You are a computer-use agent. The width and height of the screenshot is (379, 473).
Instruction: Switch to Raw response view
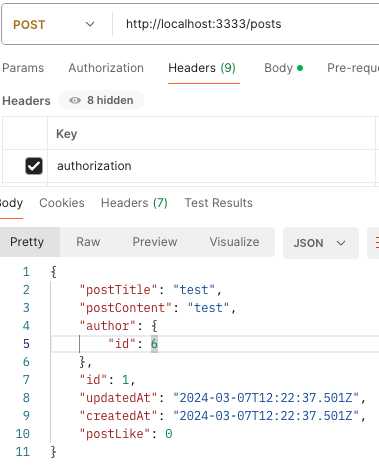pos(88,242)
